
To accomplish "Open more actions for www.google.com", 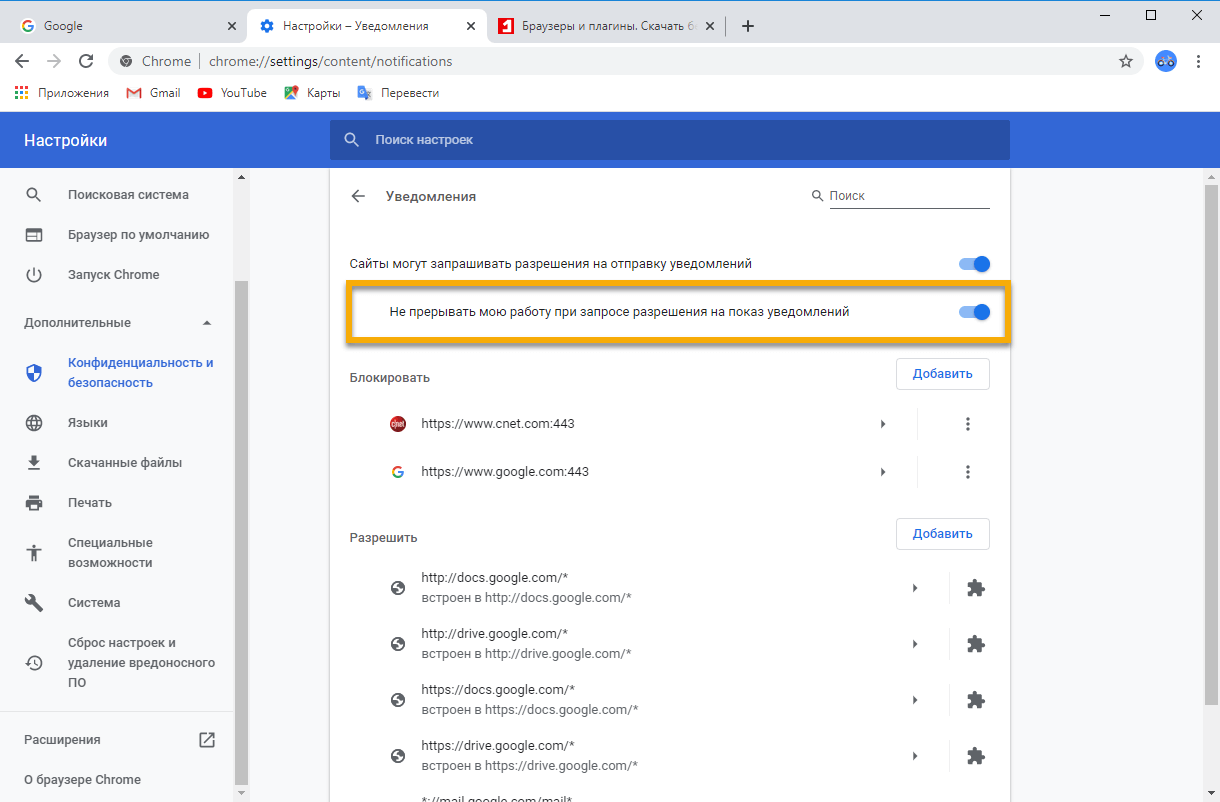I will pos(967,472).
